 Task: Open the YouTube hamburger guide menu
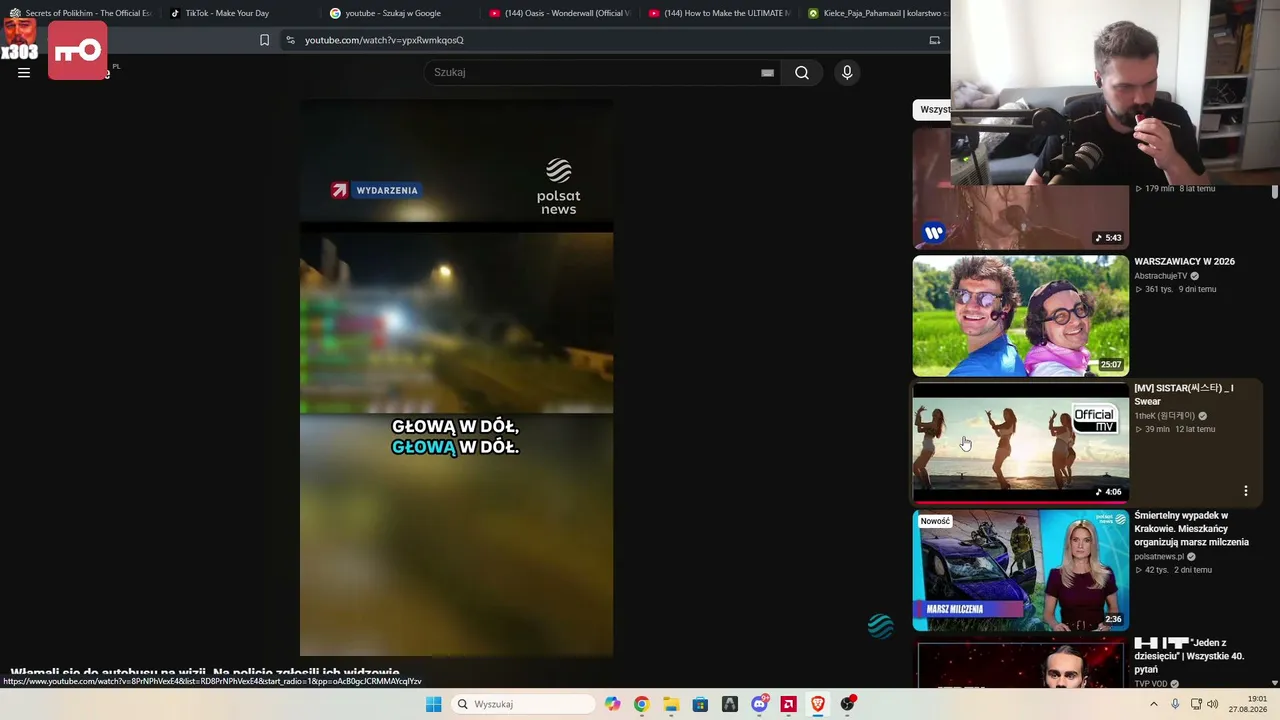click(x=24, y=72)
